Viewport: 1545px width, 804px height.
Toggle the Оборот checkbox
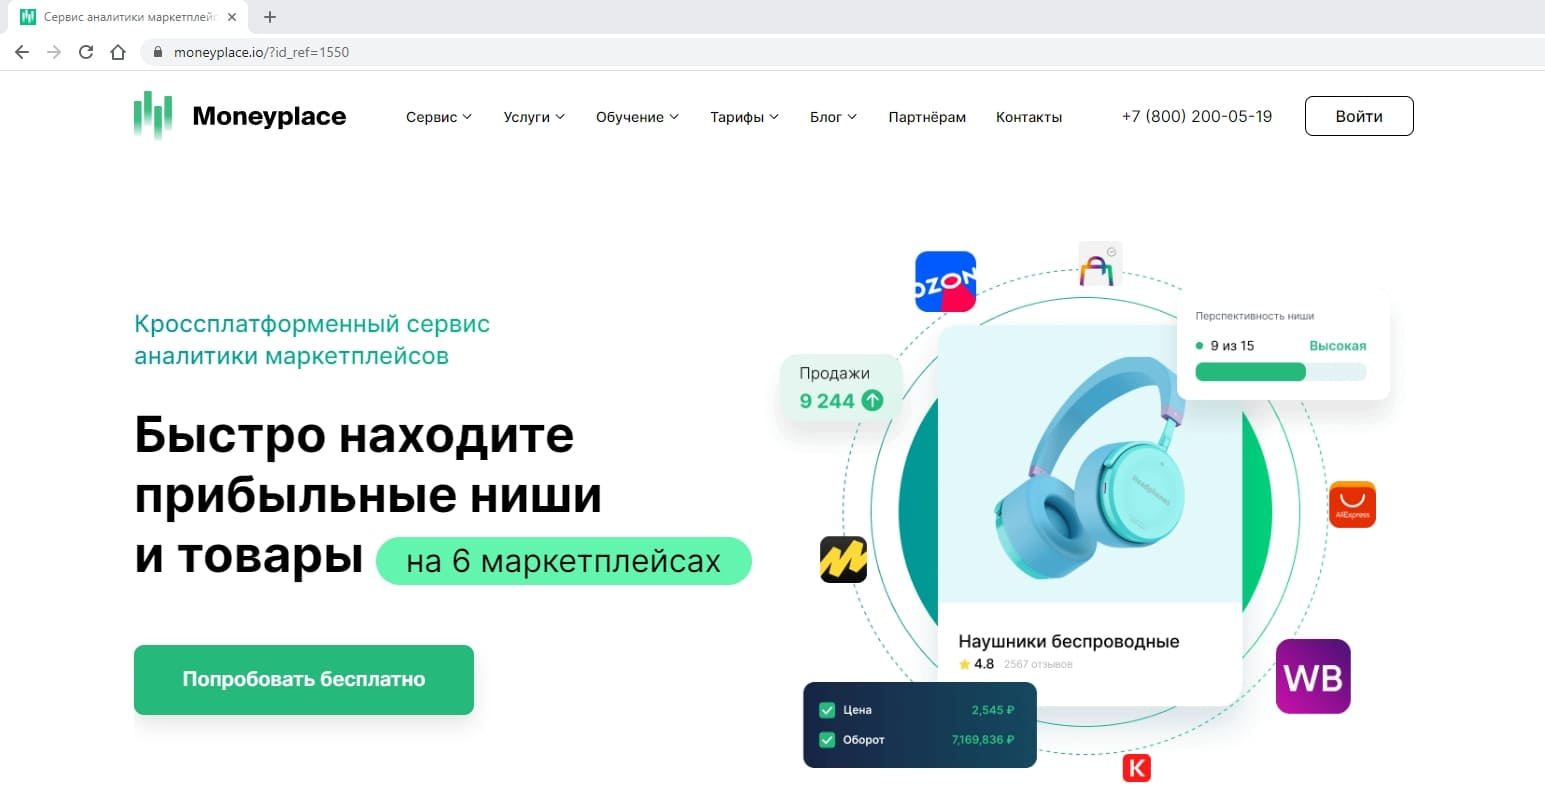click(827, 740)
